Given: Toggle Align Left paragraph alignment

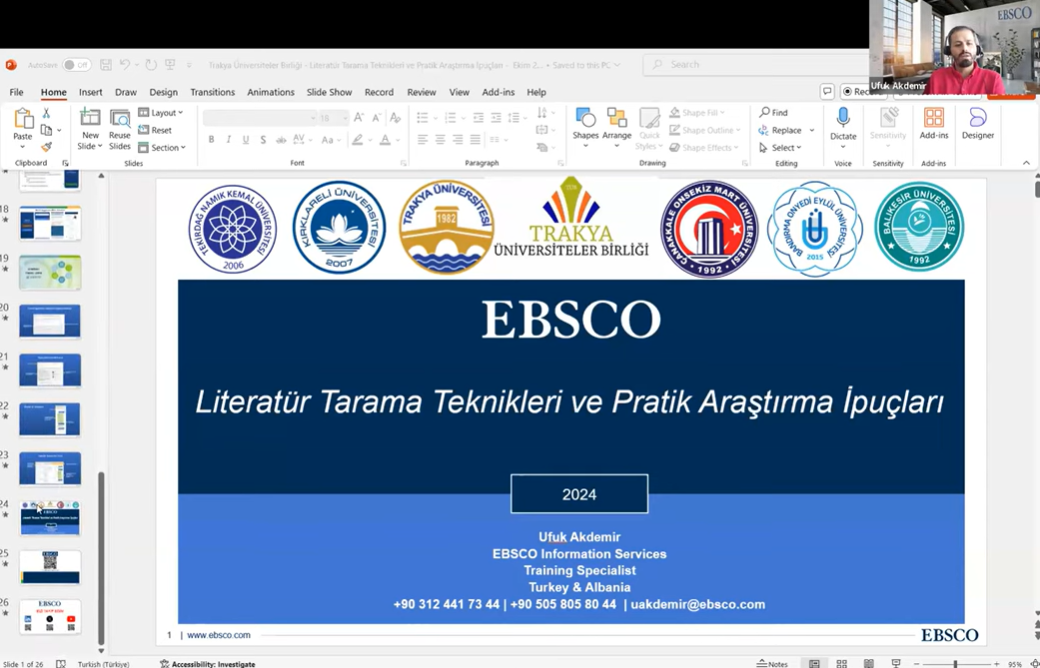Looking at the screenshot, I should [422, 140].
